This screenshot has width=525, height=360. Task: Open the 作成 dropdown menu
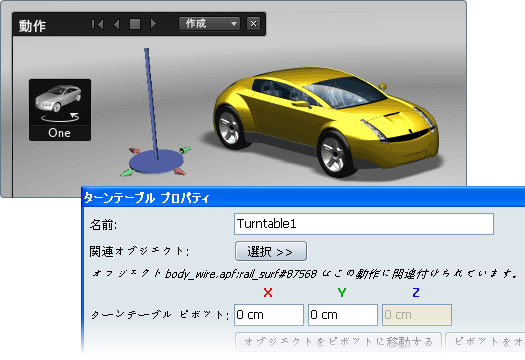tap(209, 24)
